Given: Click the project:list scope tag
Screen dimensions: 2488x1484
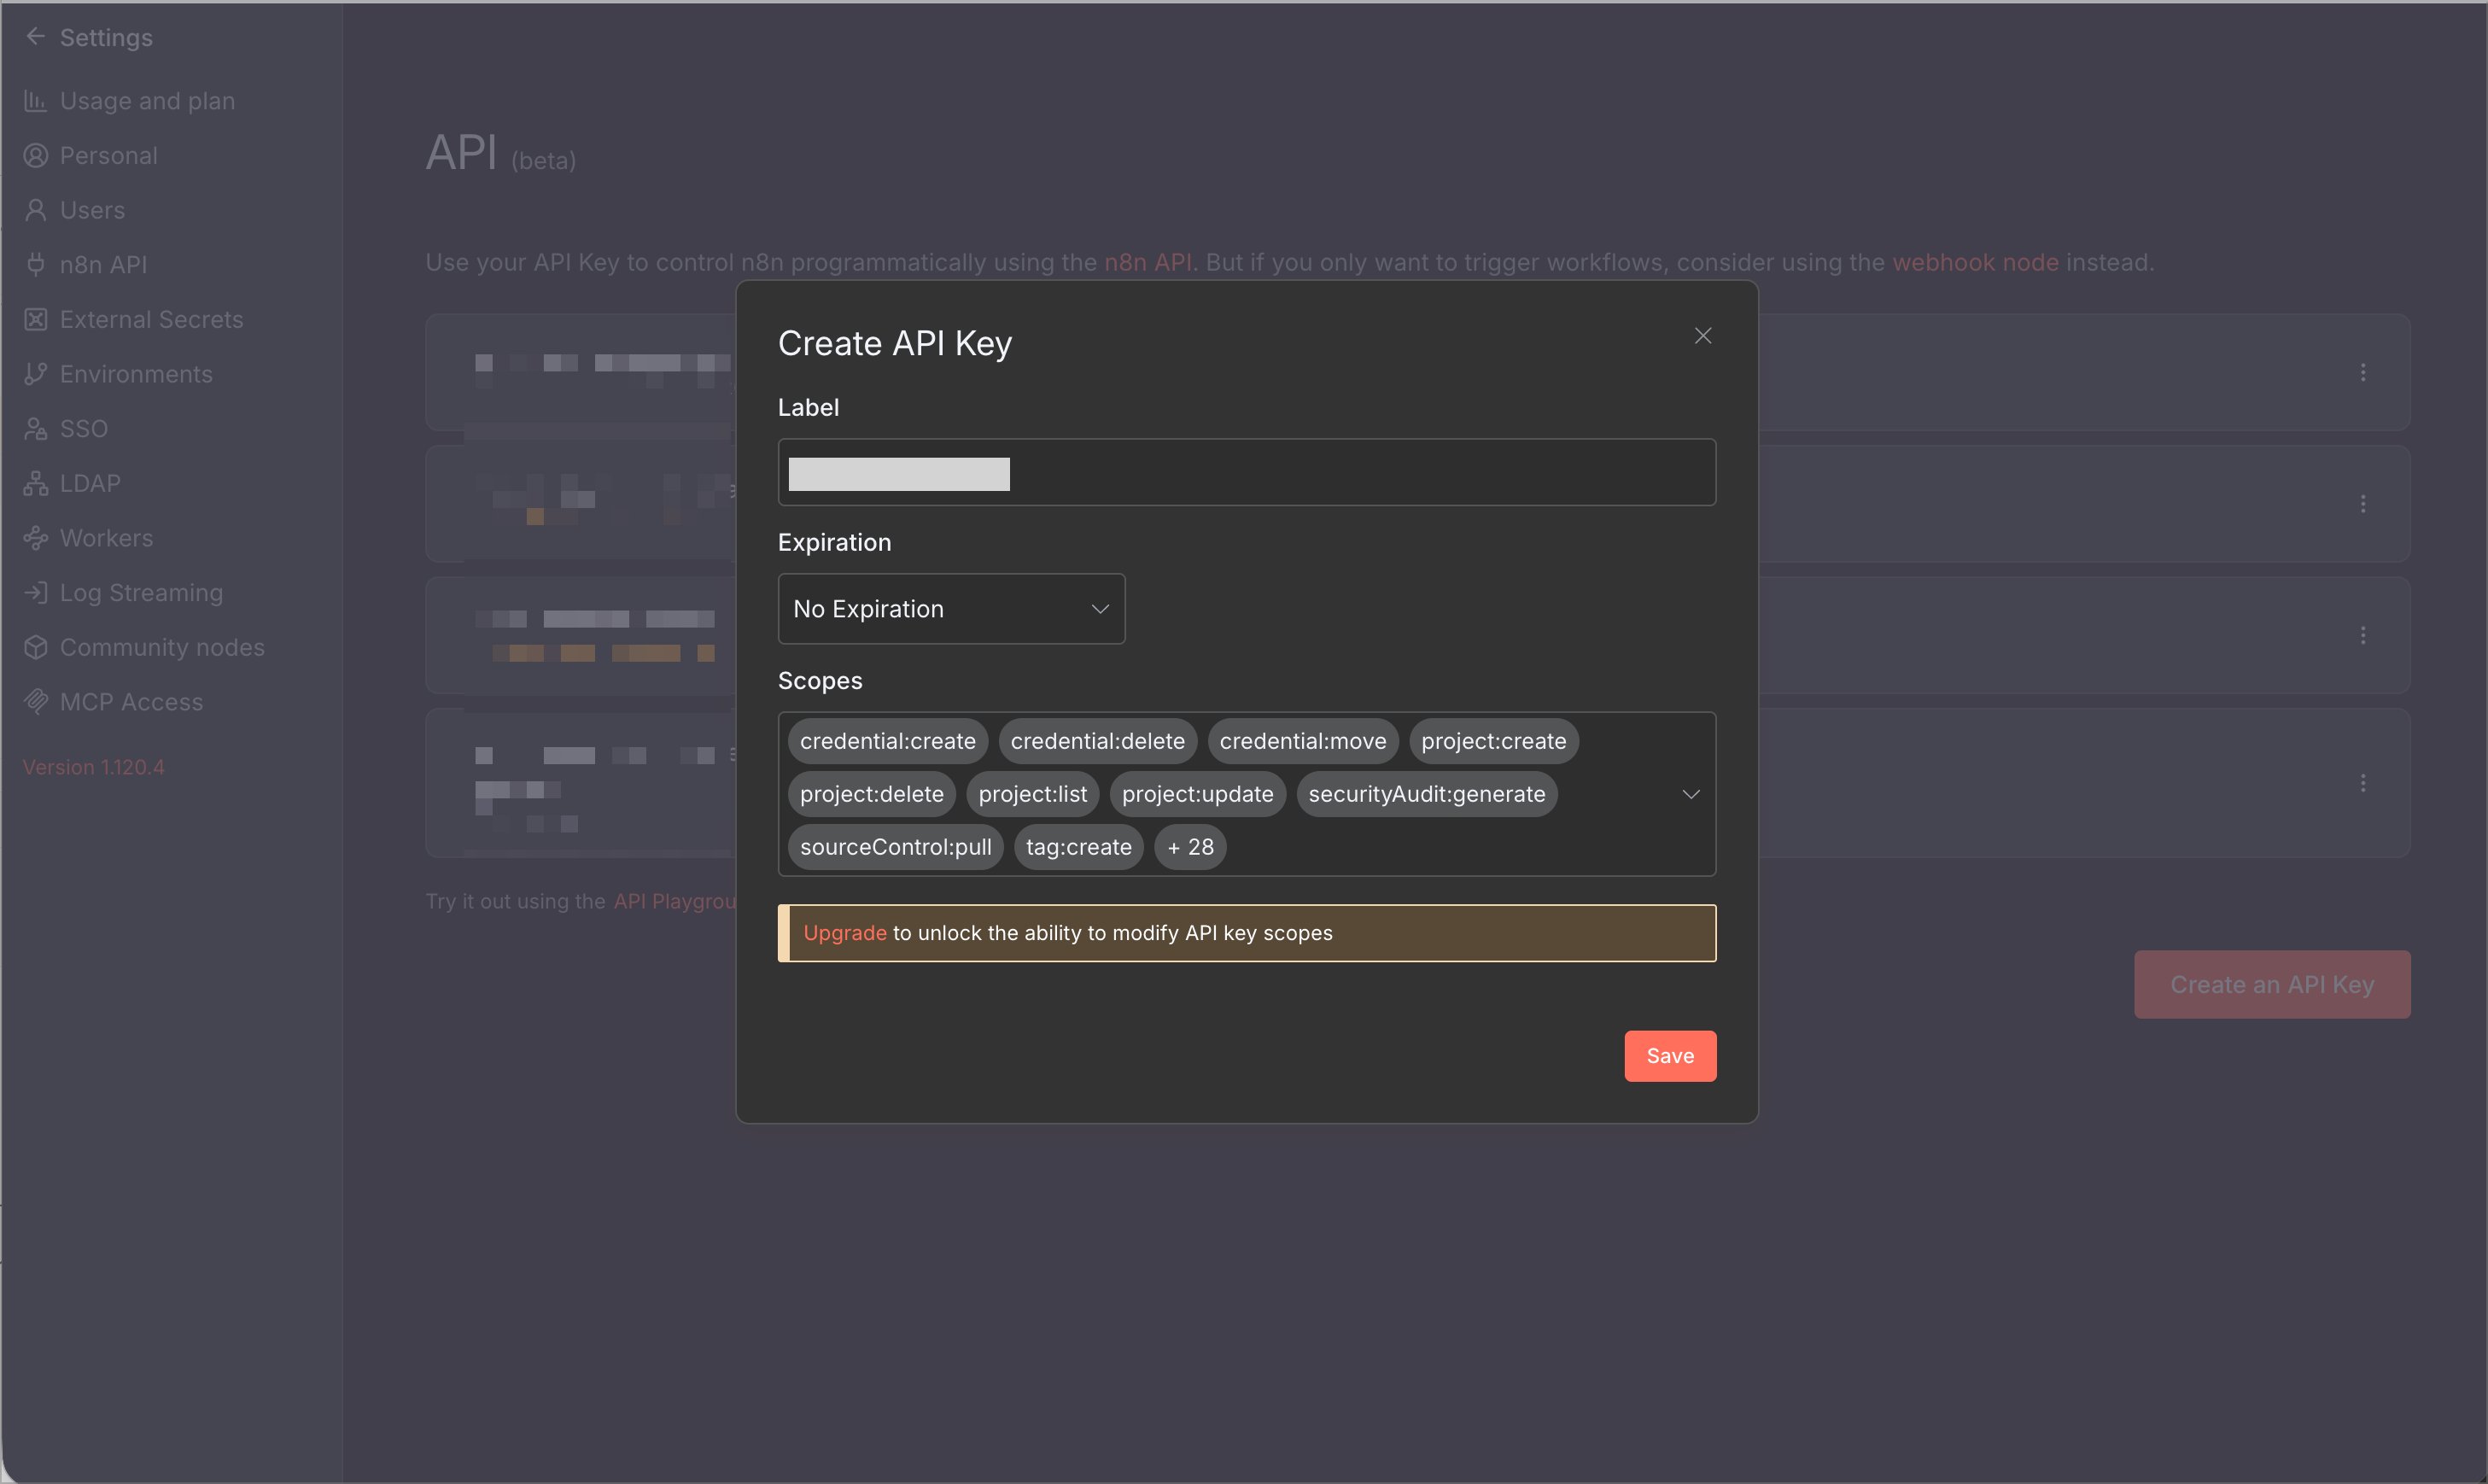Looking at the screenshot, I should click(1032, 794).
